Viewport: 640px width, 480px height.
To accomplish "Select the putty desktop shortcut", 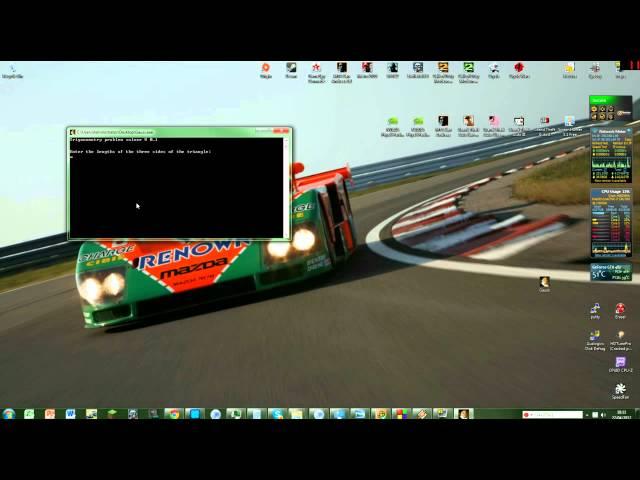I will [595, 311].
